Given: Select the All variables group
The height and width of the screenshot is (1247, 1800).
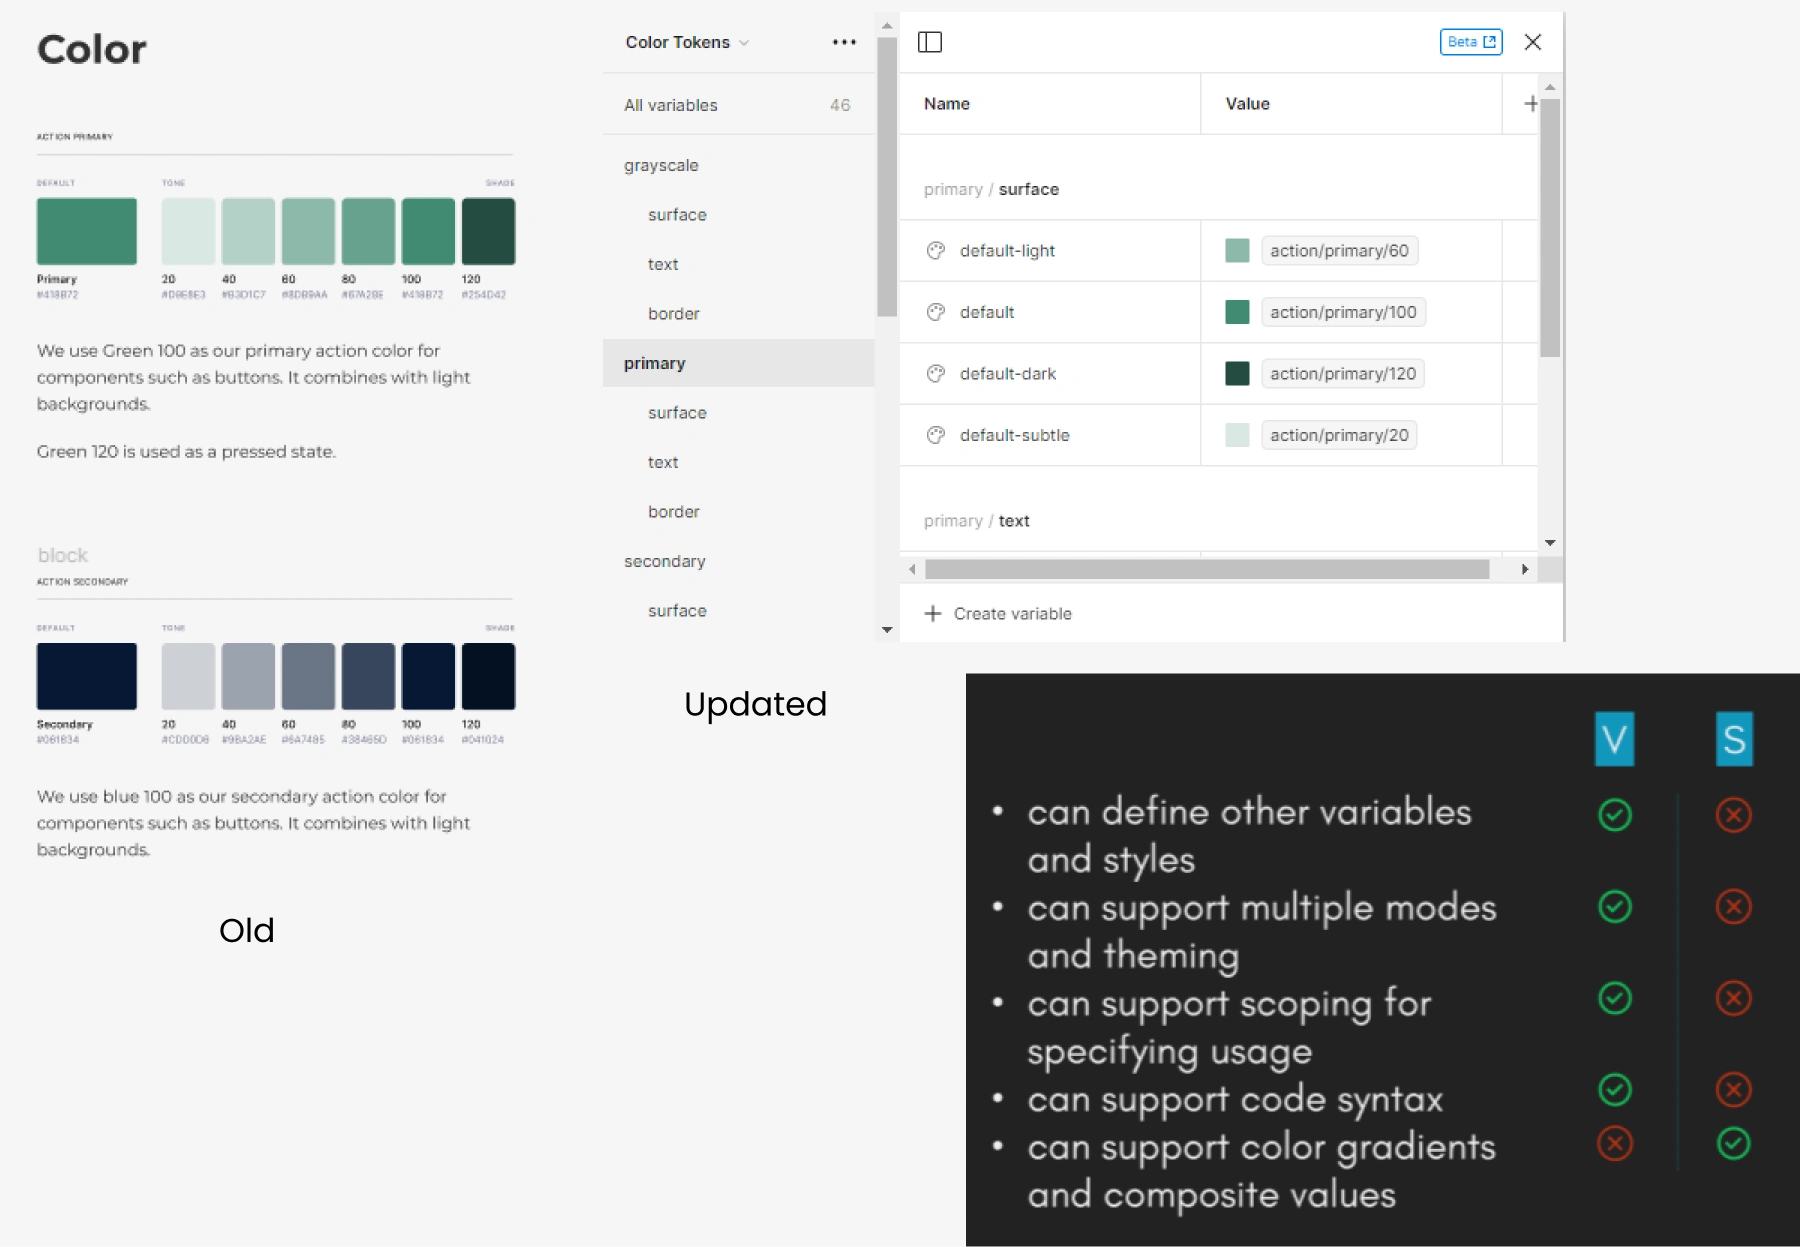Looking at the screenshot, I should 671,105.
